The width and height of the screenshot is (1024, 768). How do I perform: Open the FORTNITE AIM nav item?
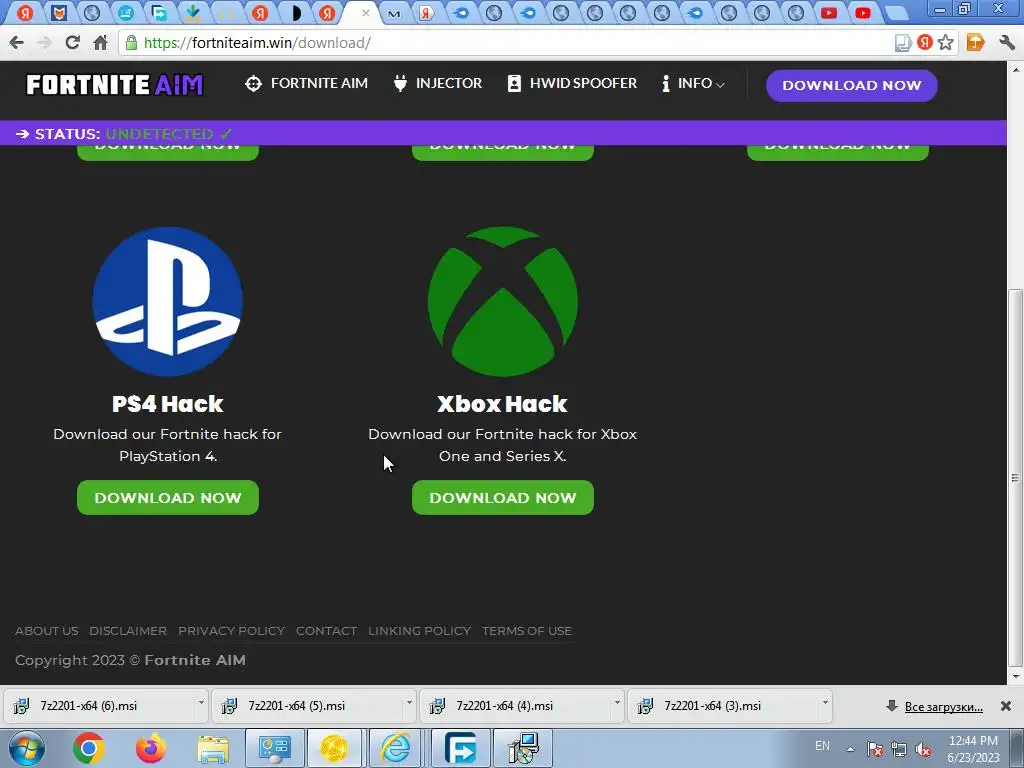coord(306,84)
